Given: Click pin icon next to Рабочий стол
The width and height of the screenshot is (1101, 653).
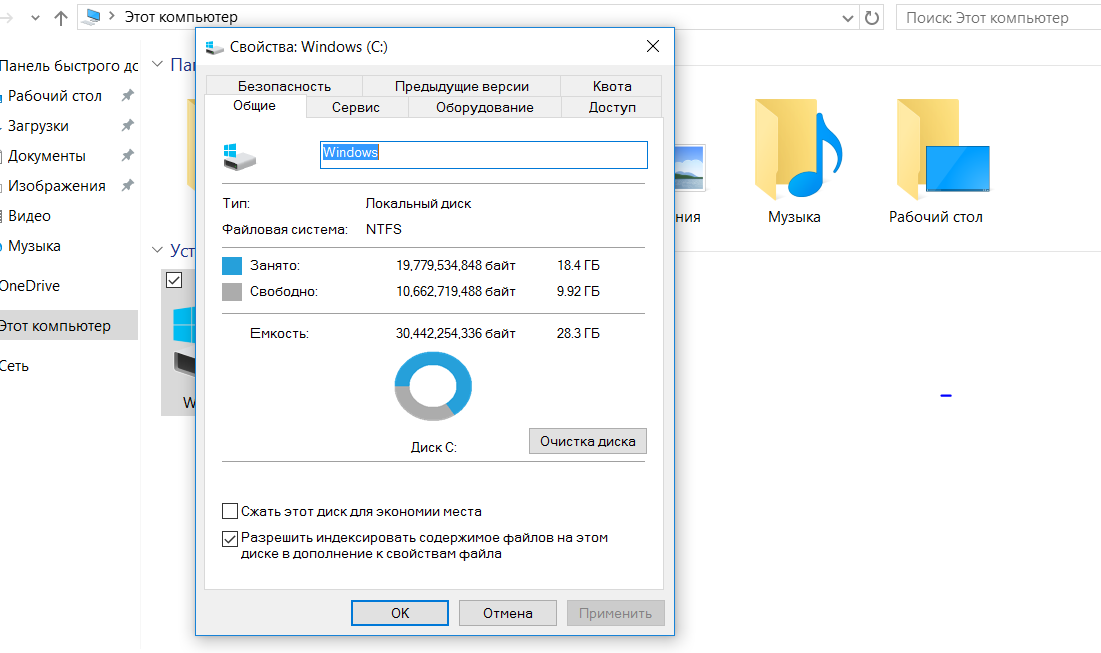Looking at the screenshot, I should (x=127, y=95).
